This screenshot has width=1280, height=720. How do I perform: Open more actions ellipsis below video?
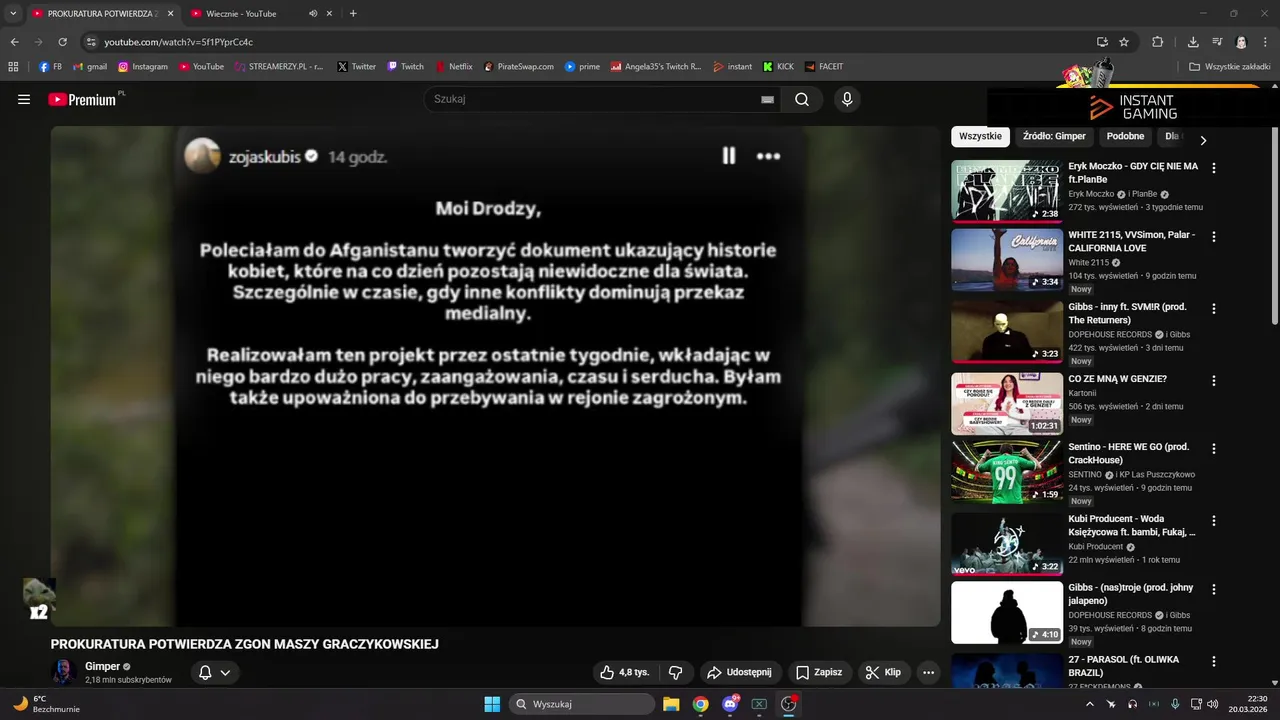coord(928,672)
